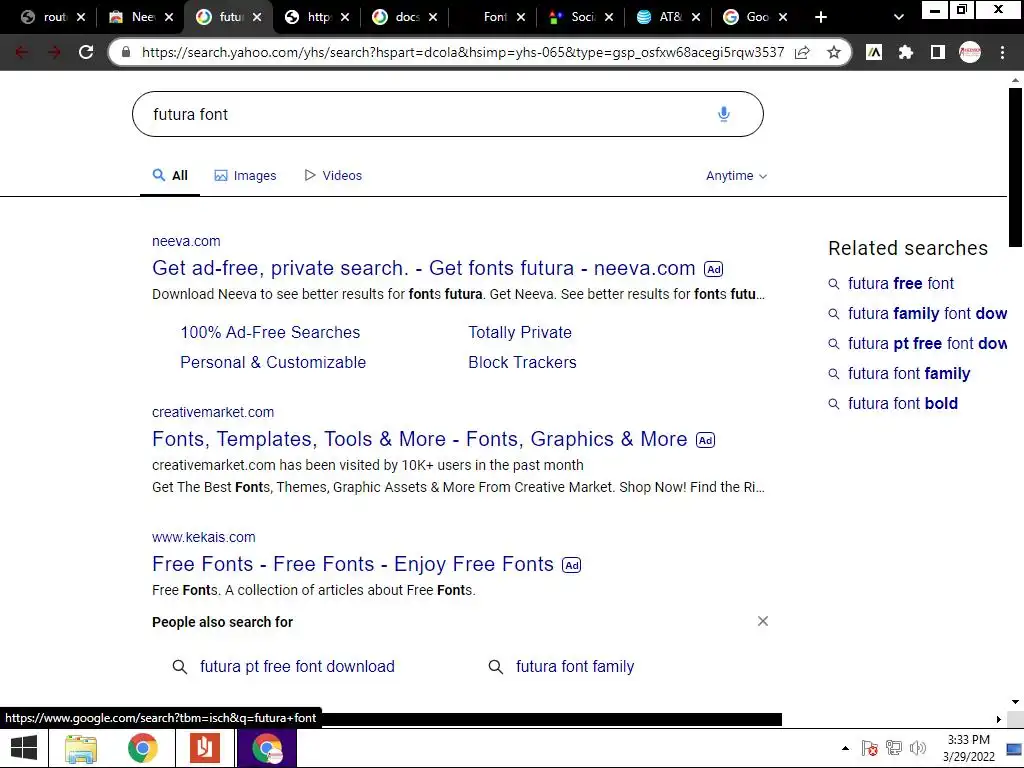
Task: Open File Explorer from the taskbar
Action: click(x=80, y=748)
